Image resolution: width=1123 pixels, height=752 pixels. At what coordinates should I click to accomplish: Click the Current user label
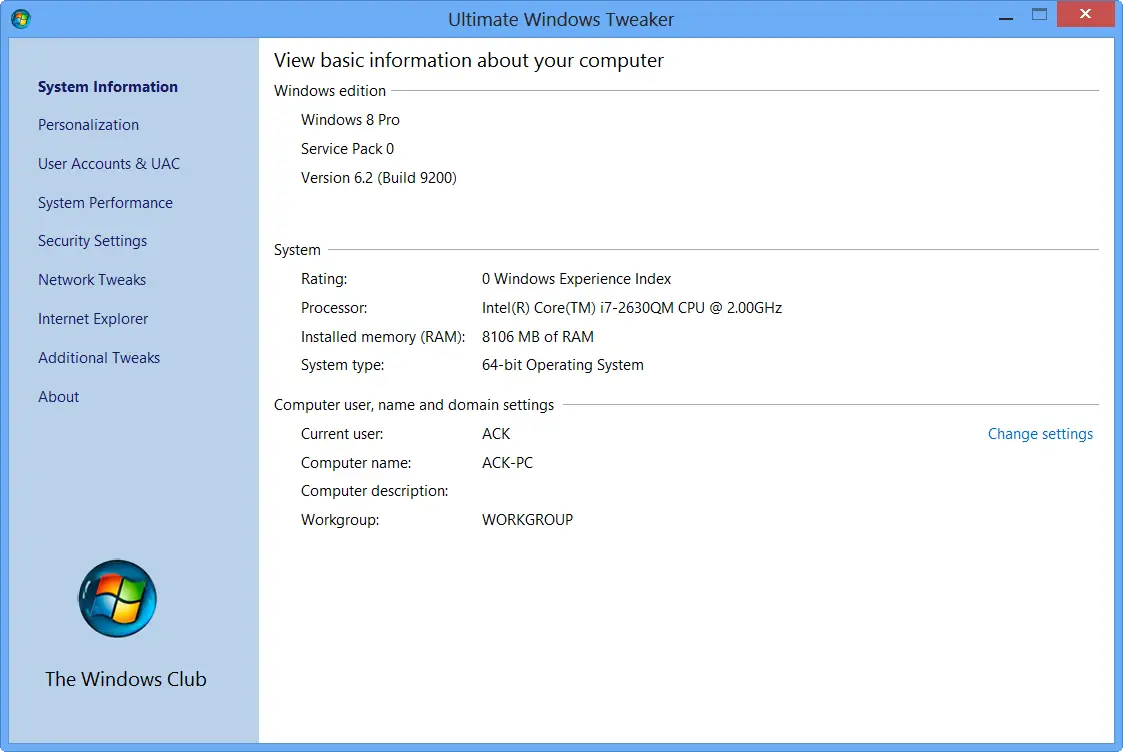(x=342, y=434)
